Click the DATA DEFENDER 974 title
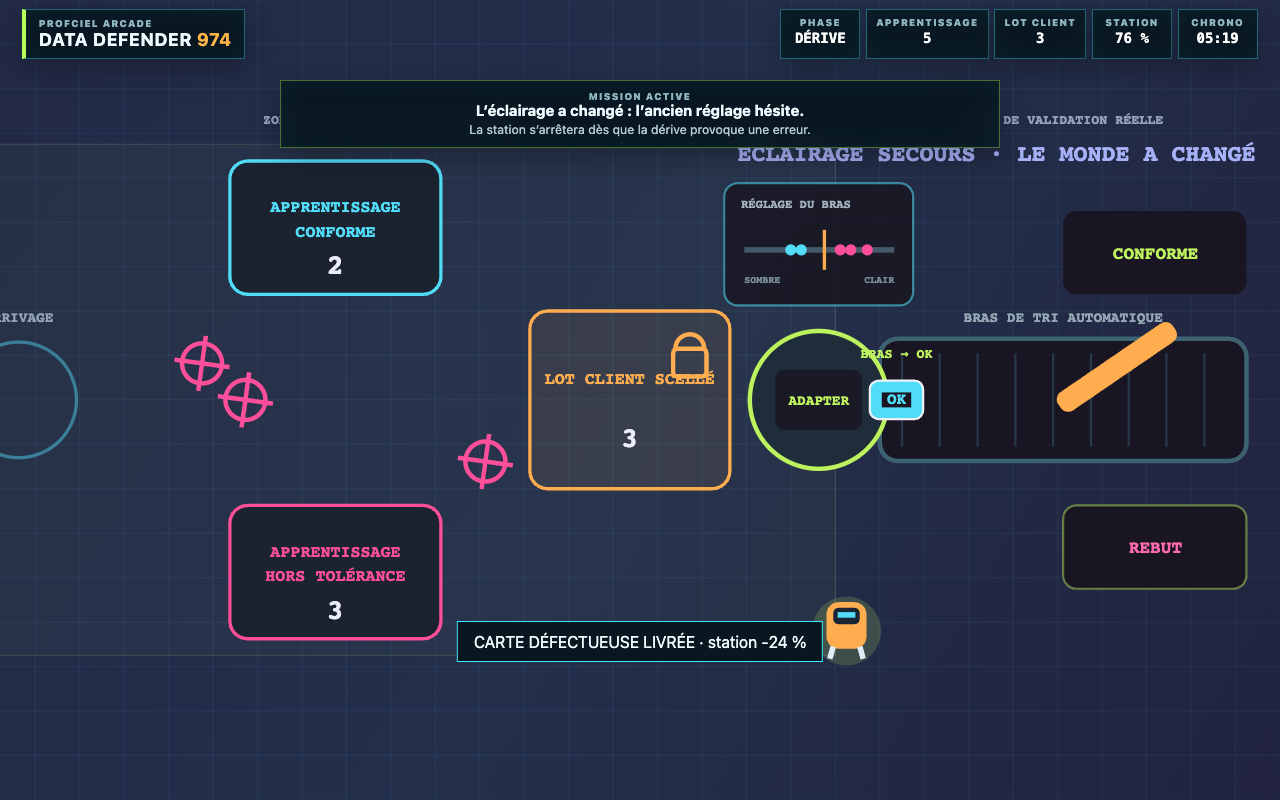 135,40
